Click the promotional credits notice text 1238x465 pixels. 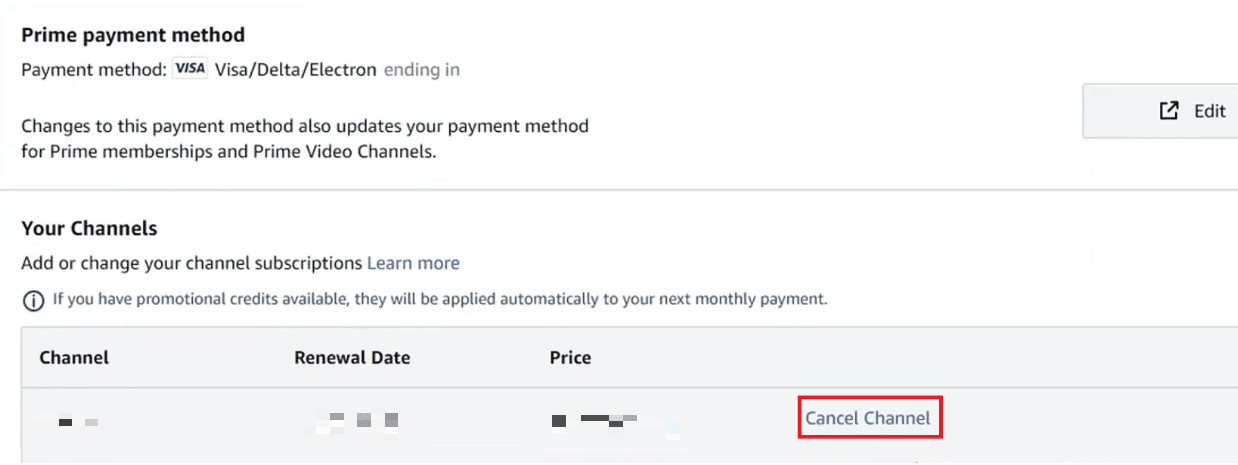(440, 299)
